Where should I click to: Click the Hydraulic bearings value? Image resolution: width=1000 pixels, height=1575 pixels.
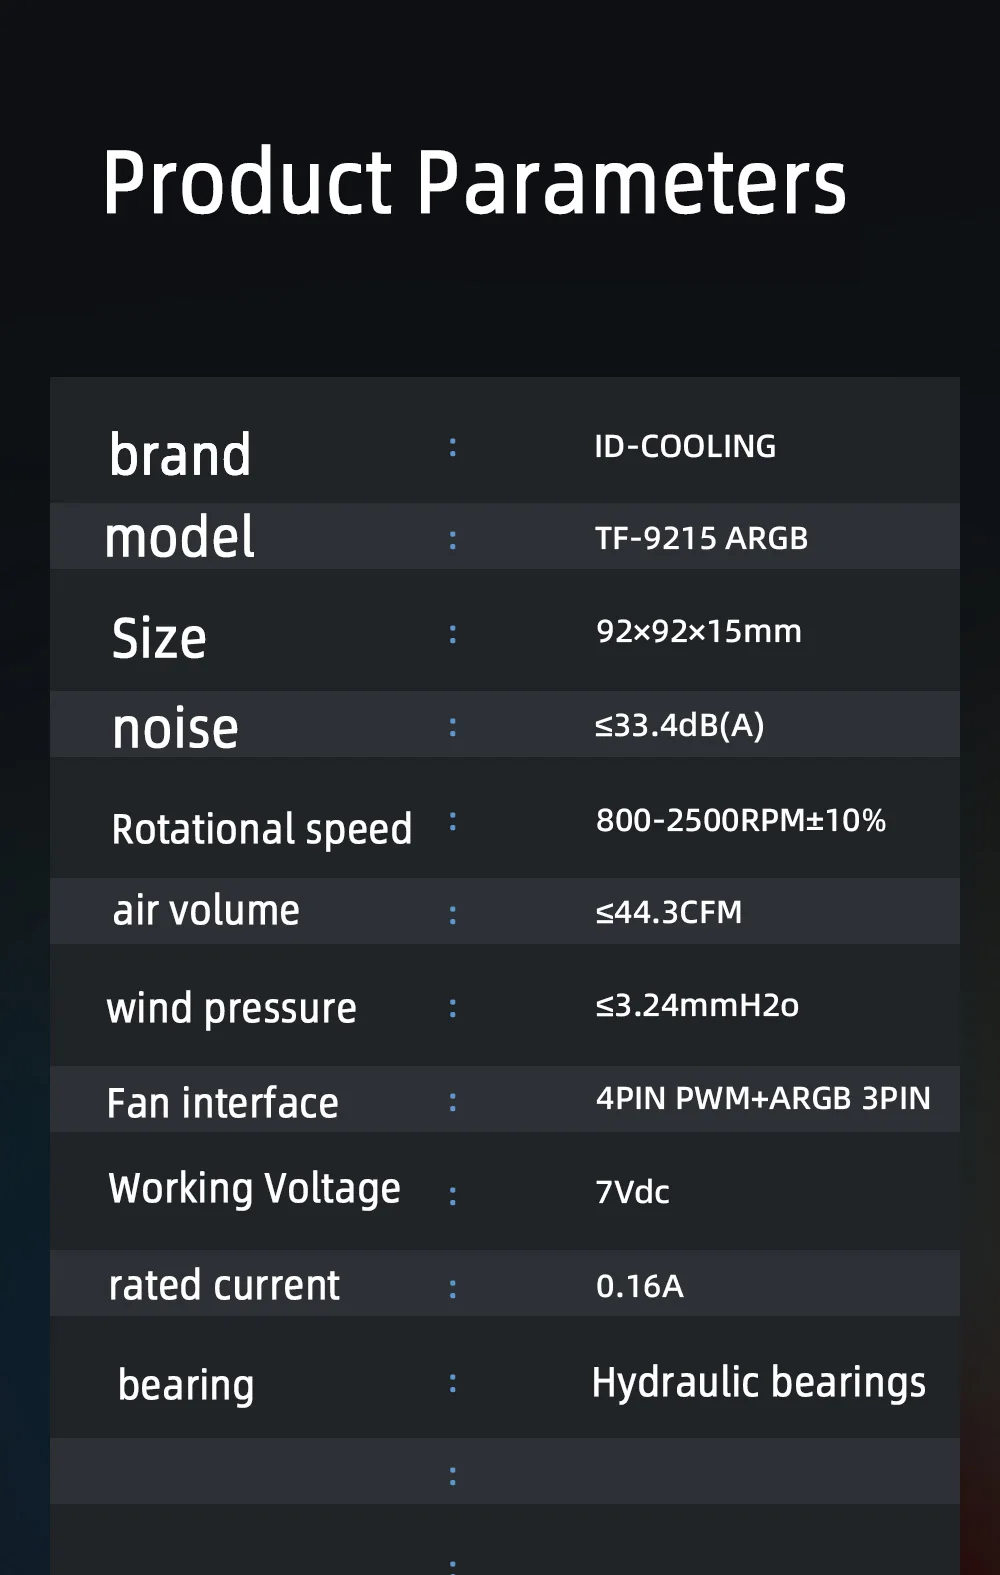(x=759, y=1382)
